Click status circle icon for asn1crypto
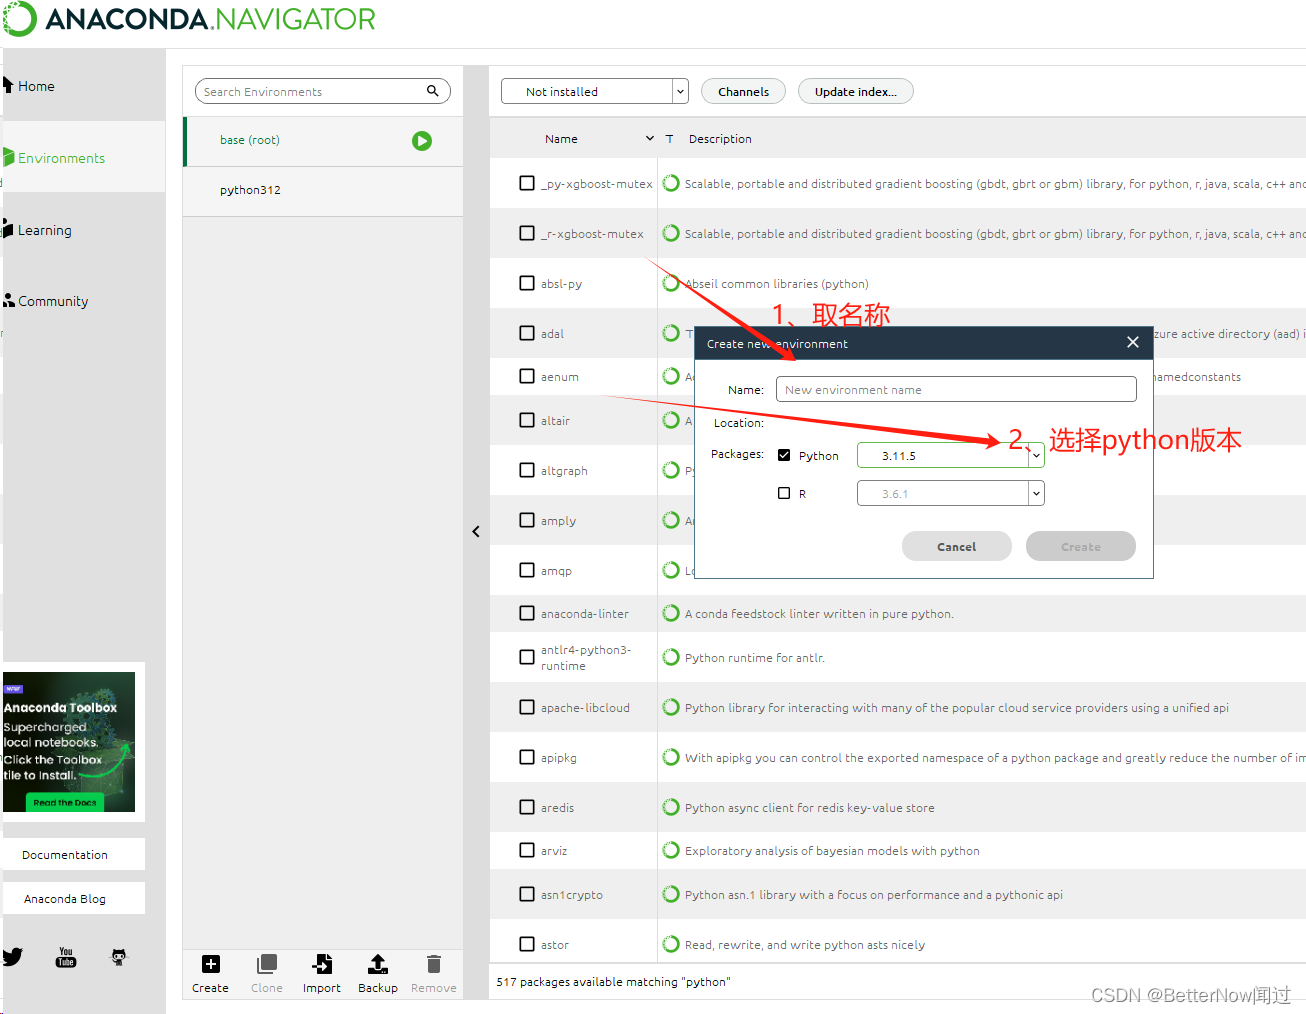The width and height of the screenshot is (1306, 1014). (671, 894)
